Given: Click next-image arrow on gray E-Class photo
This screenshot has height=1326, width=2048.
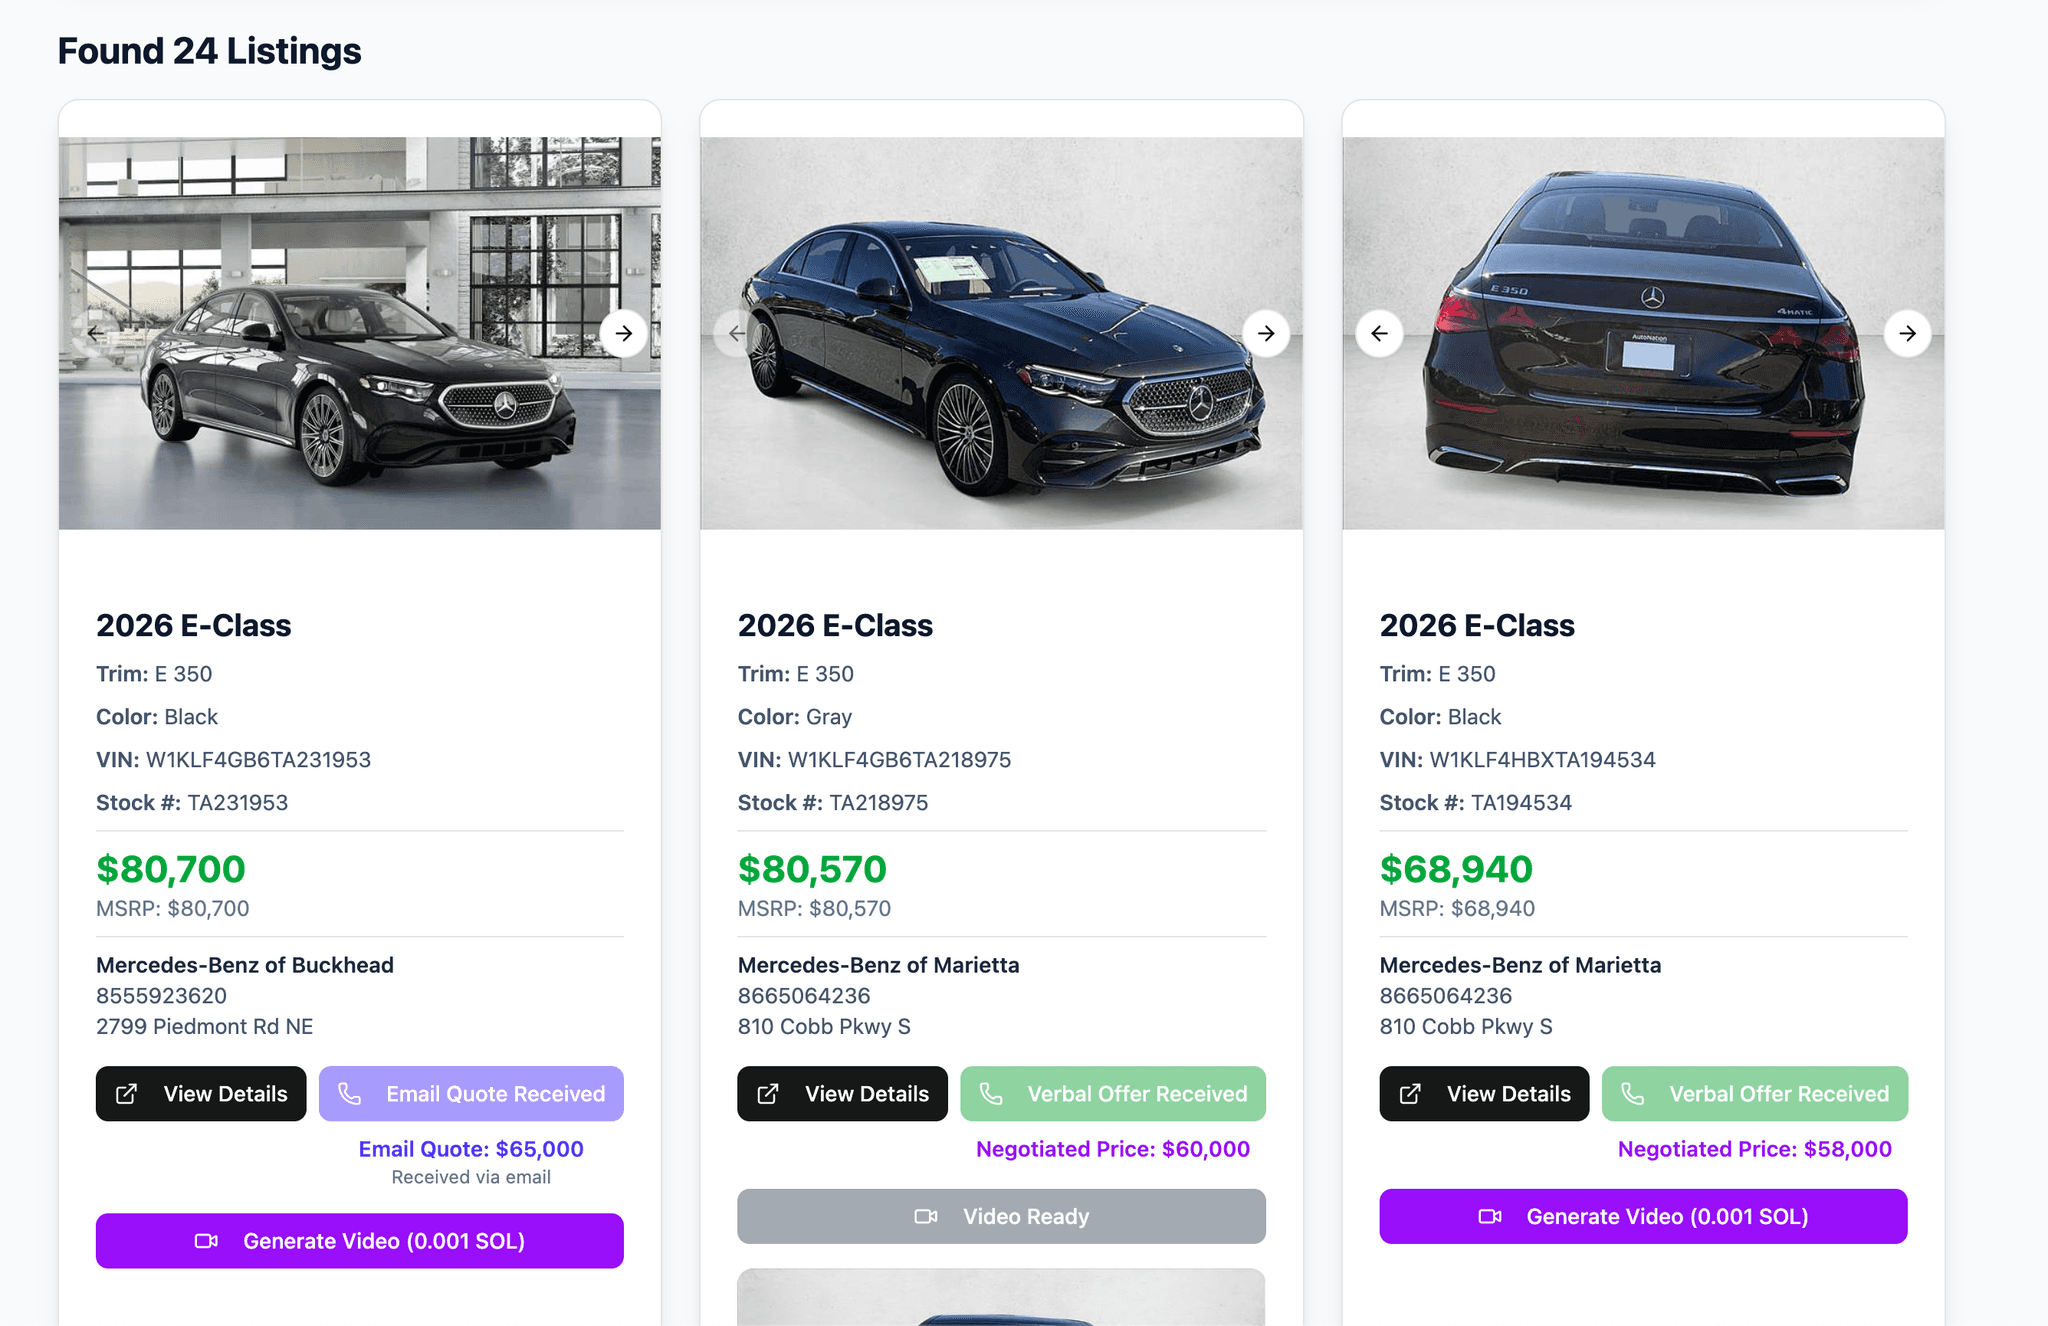Looking at the screenshot, I should [1265, 333].
